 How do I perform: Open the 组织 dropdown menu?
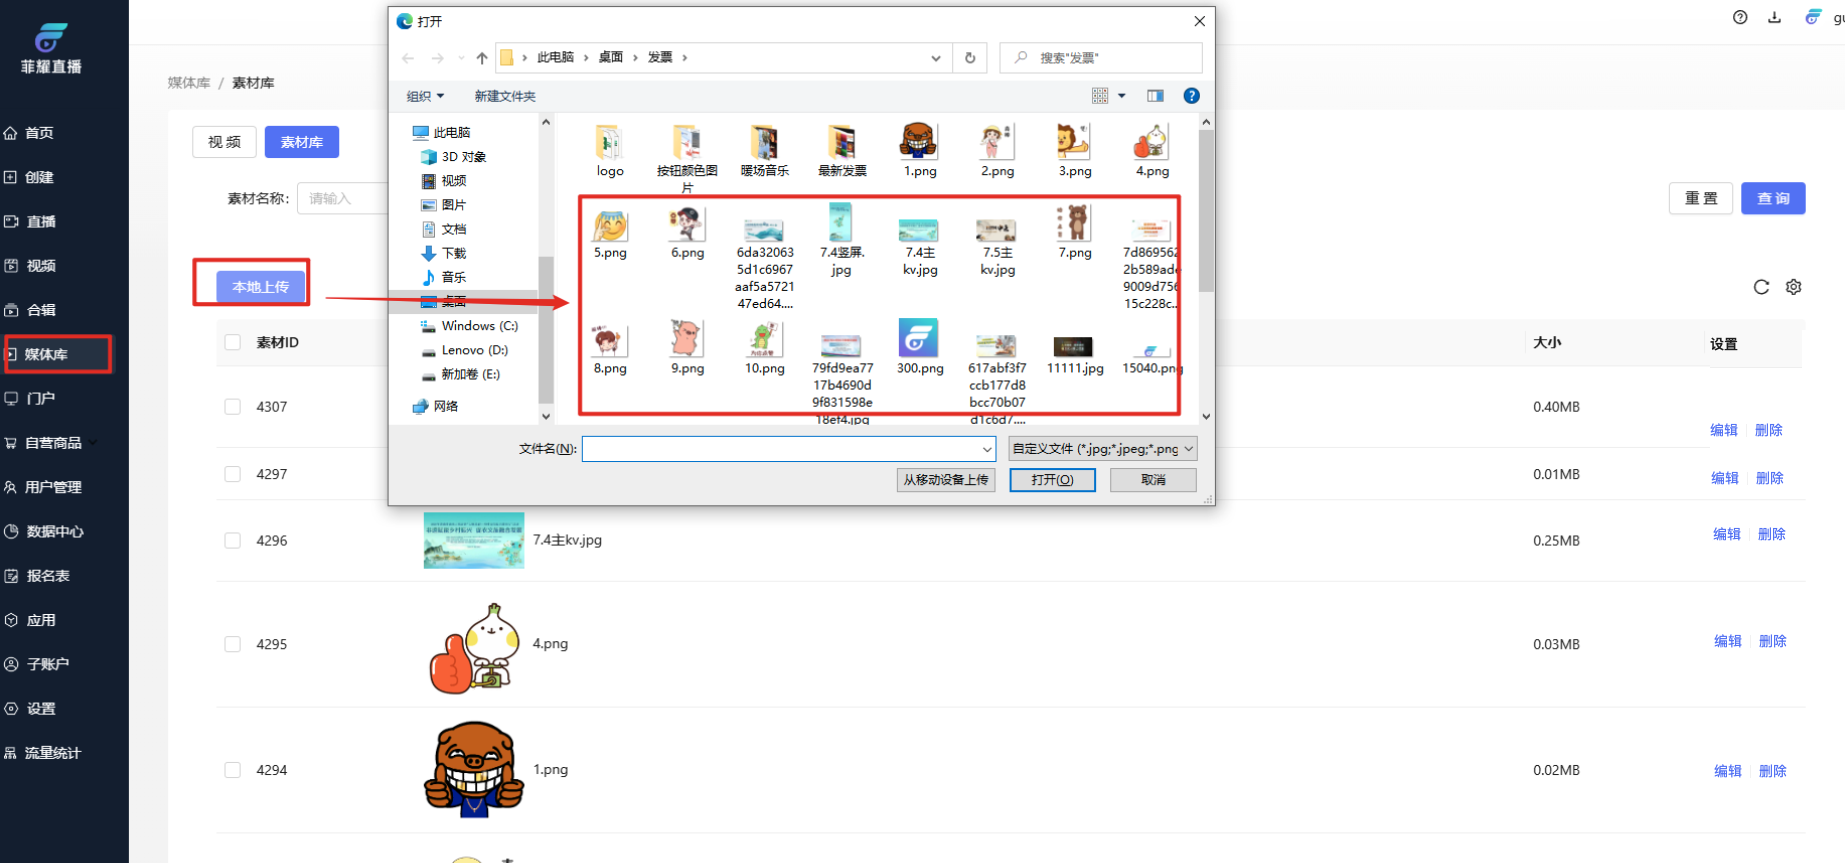tap(425, 96)
